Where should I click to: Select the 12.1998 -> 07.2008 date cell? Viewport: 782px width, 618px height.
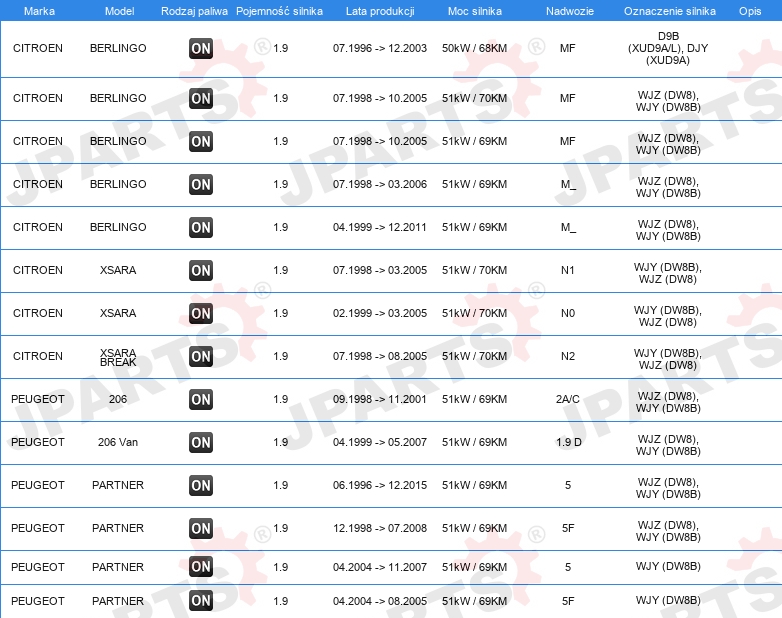coord(380,528)
